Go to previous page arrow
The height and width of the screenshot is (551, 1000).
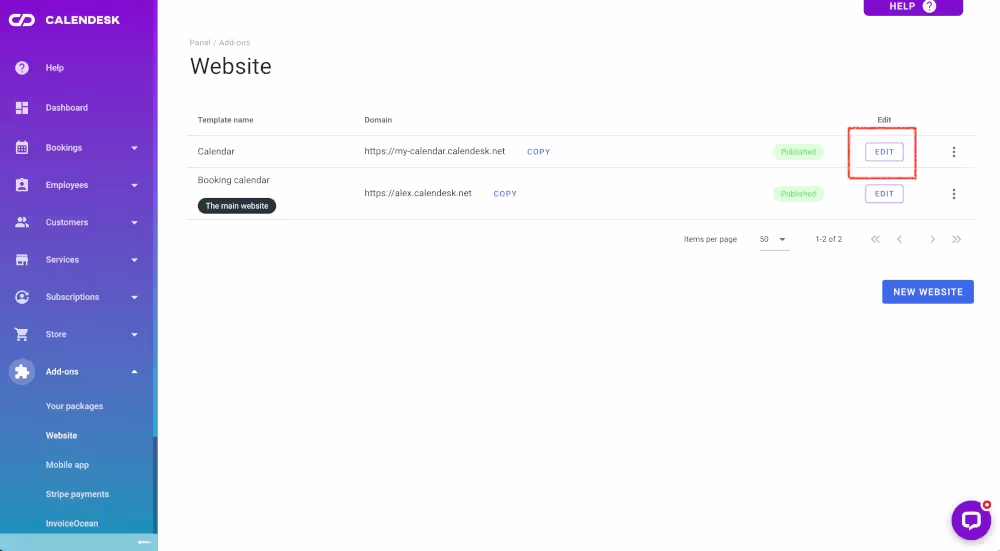point(899,239)
